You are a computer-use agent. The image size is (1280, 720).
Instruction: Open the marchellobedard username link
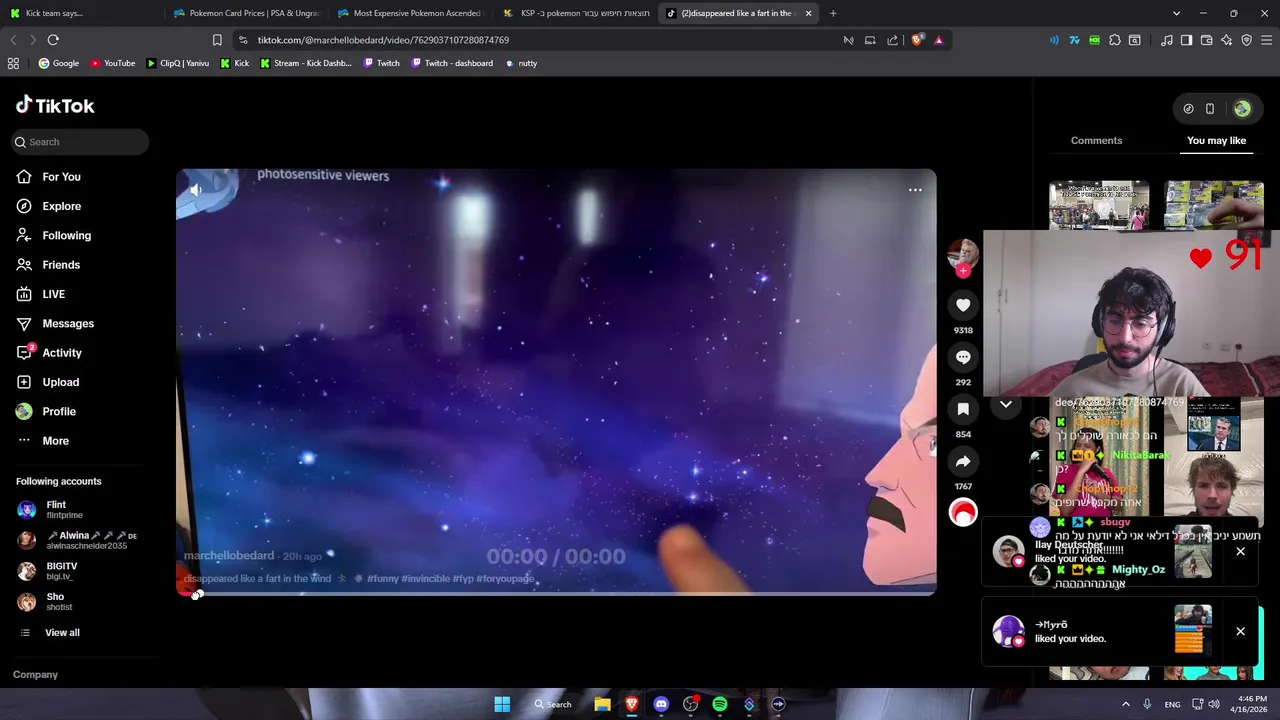point(229,556)
